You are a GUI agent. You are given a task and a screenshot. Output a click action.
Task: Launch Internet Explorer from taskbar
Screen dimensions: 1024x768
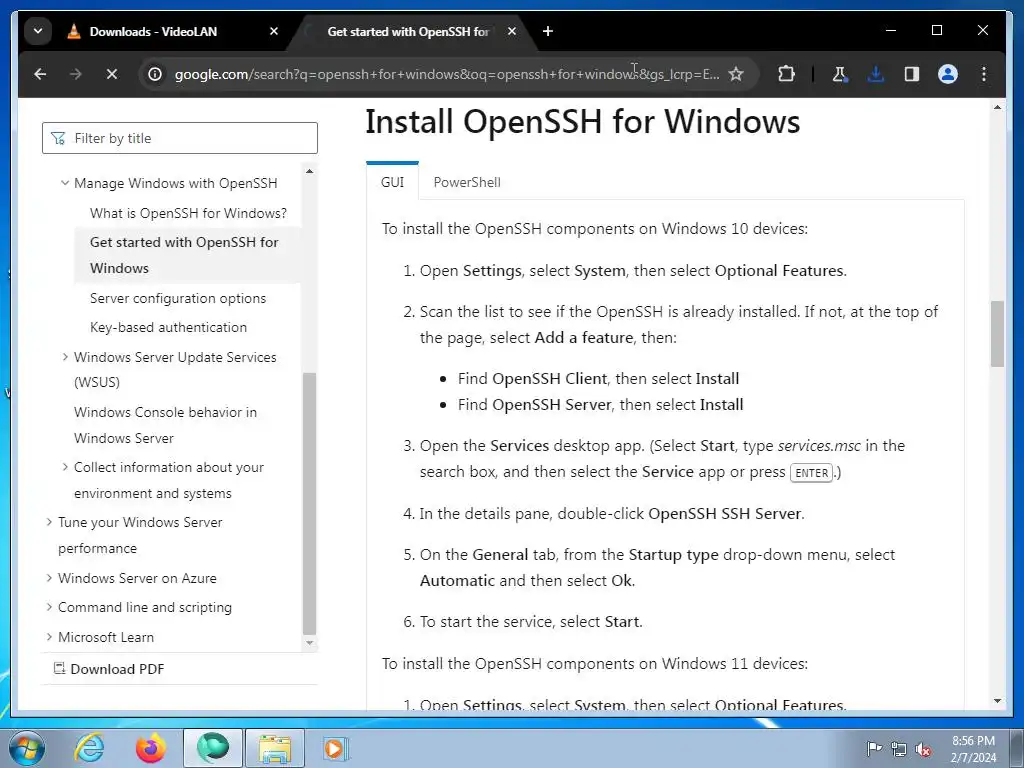[x=89, y=748]
